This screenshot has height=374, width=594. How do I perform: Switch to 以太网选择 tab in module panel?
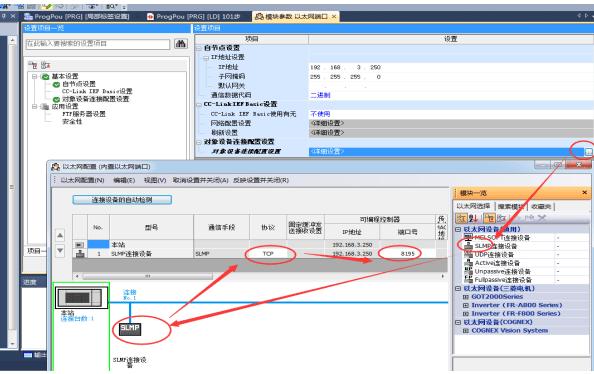coord(473,206)
